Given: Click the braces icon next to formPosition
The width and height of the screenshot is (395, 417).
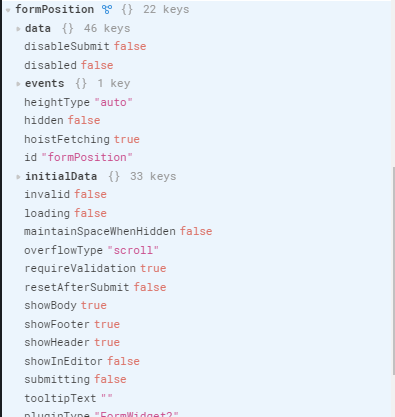Looking at the screenshot, I should click(127, 10).
